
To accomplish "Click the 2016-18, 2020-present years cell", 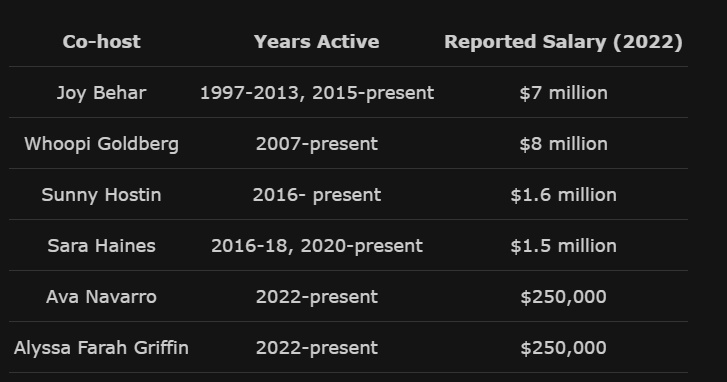I will pyautogui.click(x=317, y=246).
